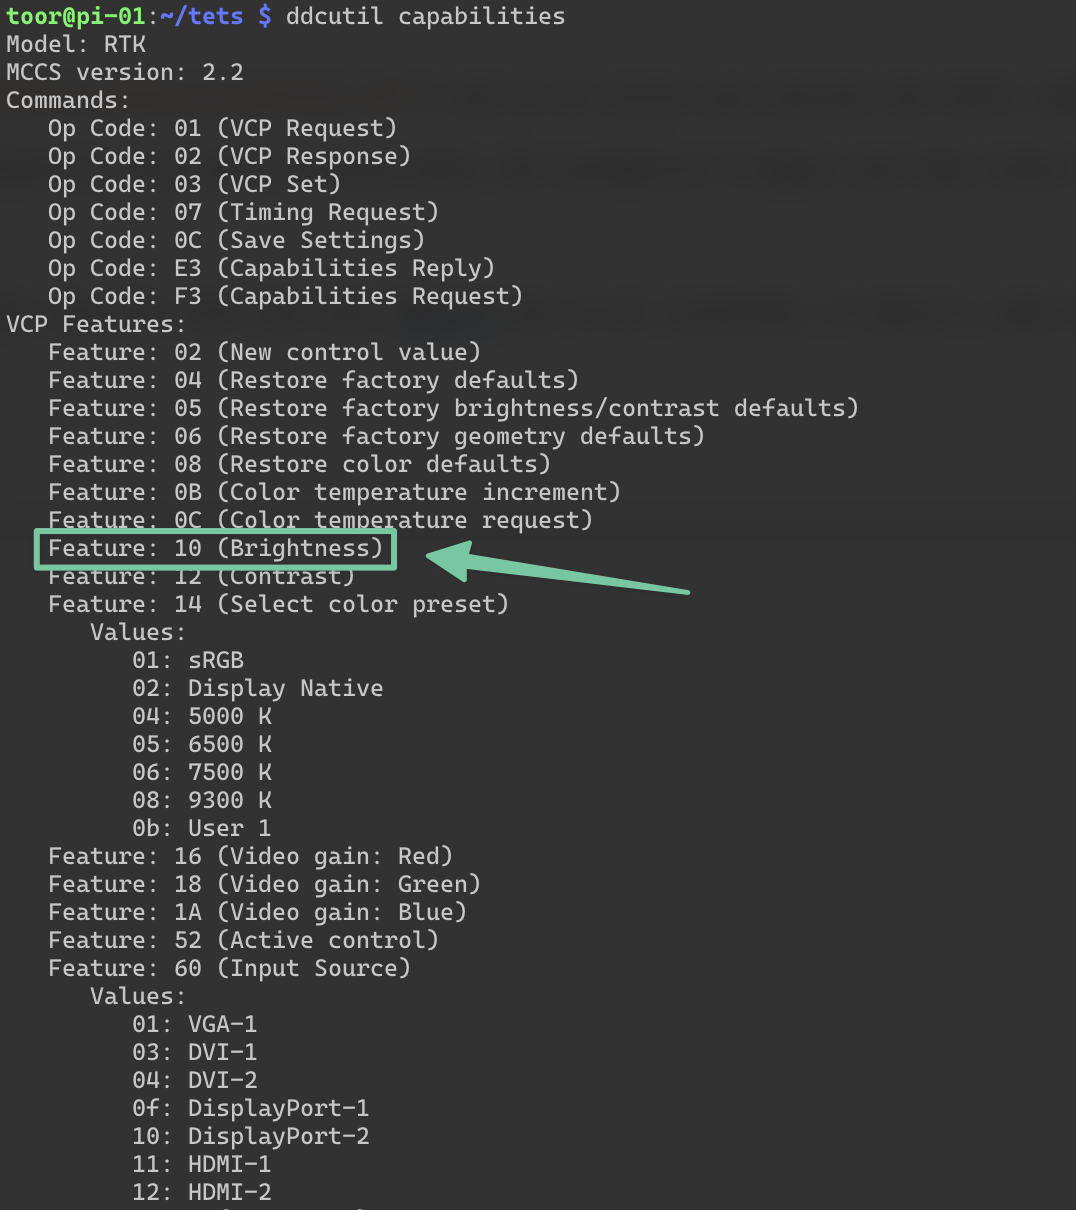
Task: Click Feature 04 Restore factory defaults
Action: pos(313,381)
